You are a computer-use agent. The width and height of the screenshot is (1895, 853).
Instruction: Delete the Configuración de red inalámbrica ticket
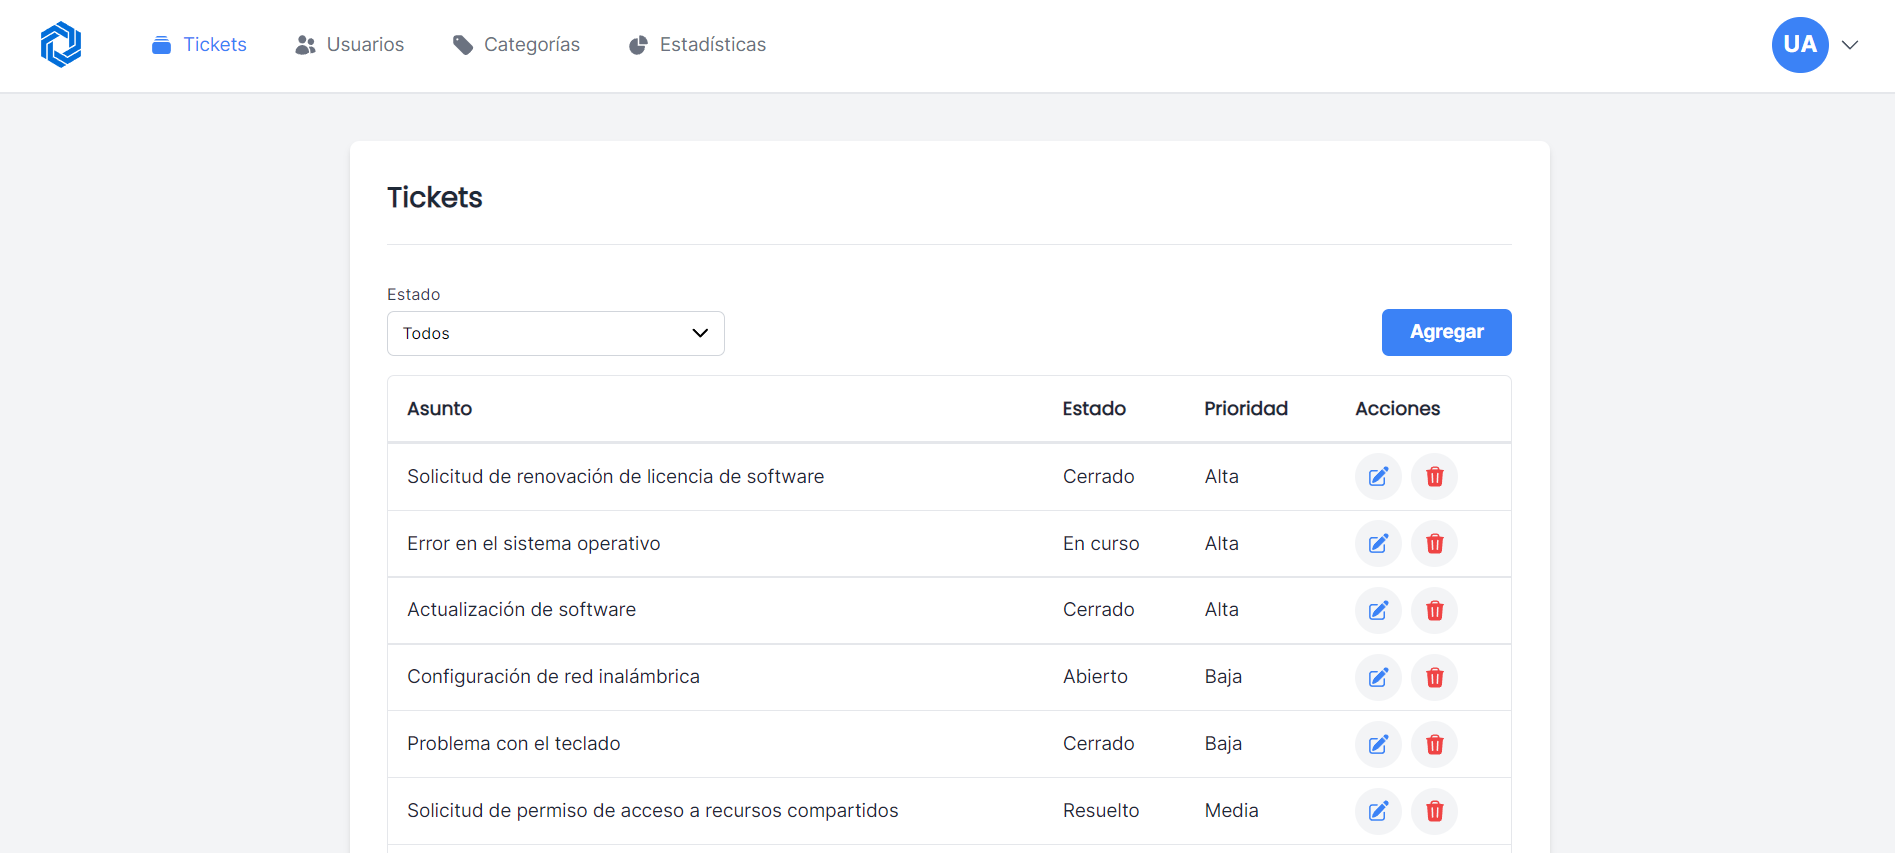(x=1434, y=678)
